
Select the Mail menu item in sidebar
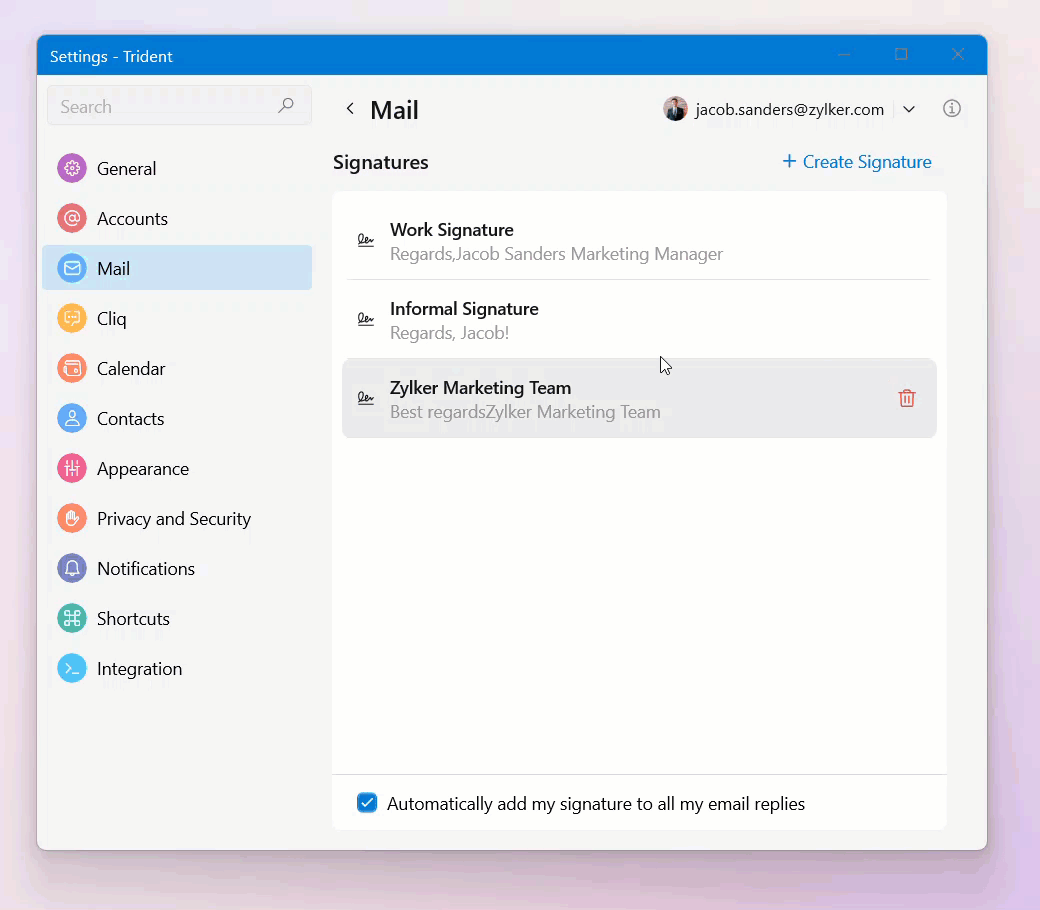click(x=177, y=268)
